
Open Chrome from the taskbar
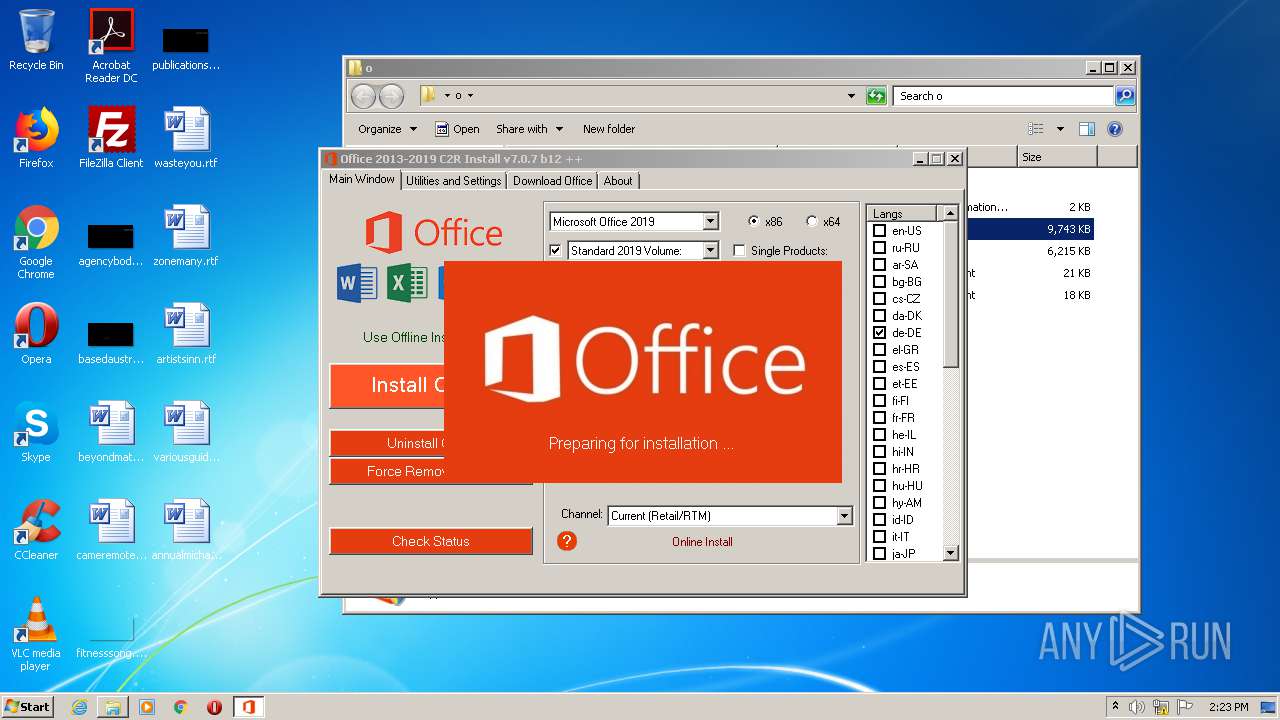click(x=181, y=707)
